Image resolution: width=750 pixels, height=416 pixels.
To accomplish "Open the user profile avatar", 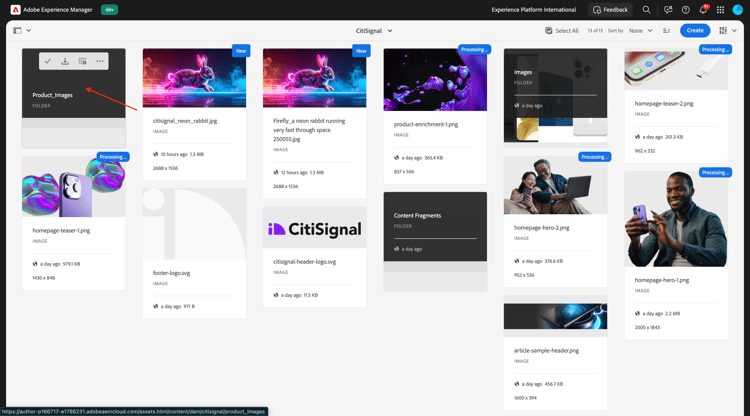I will tap(738, 10).
